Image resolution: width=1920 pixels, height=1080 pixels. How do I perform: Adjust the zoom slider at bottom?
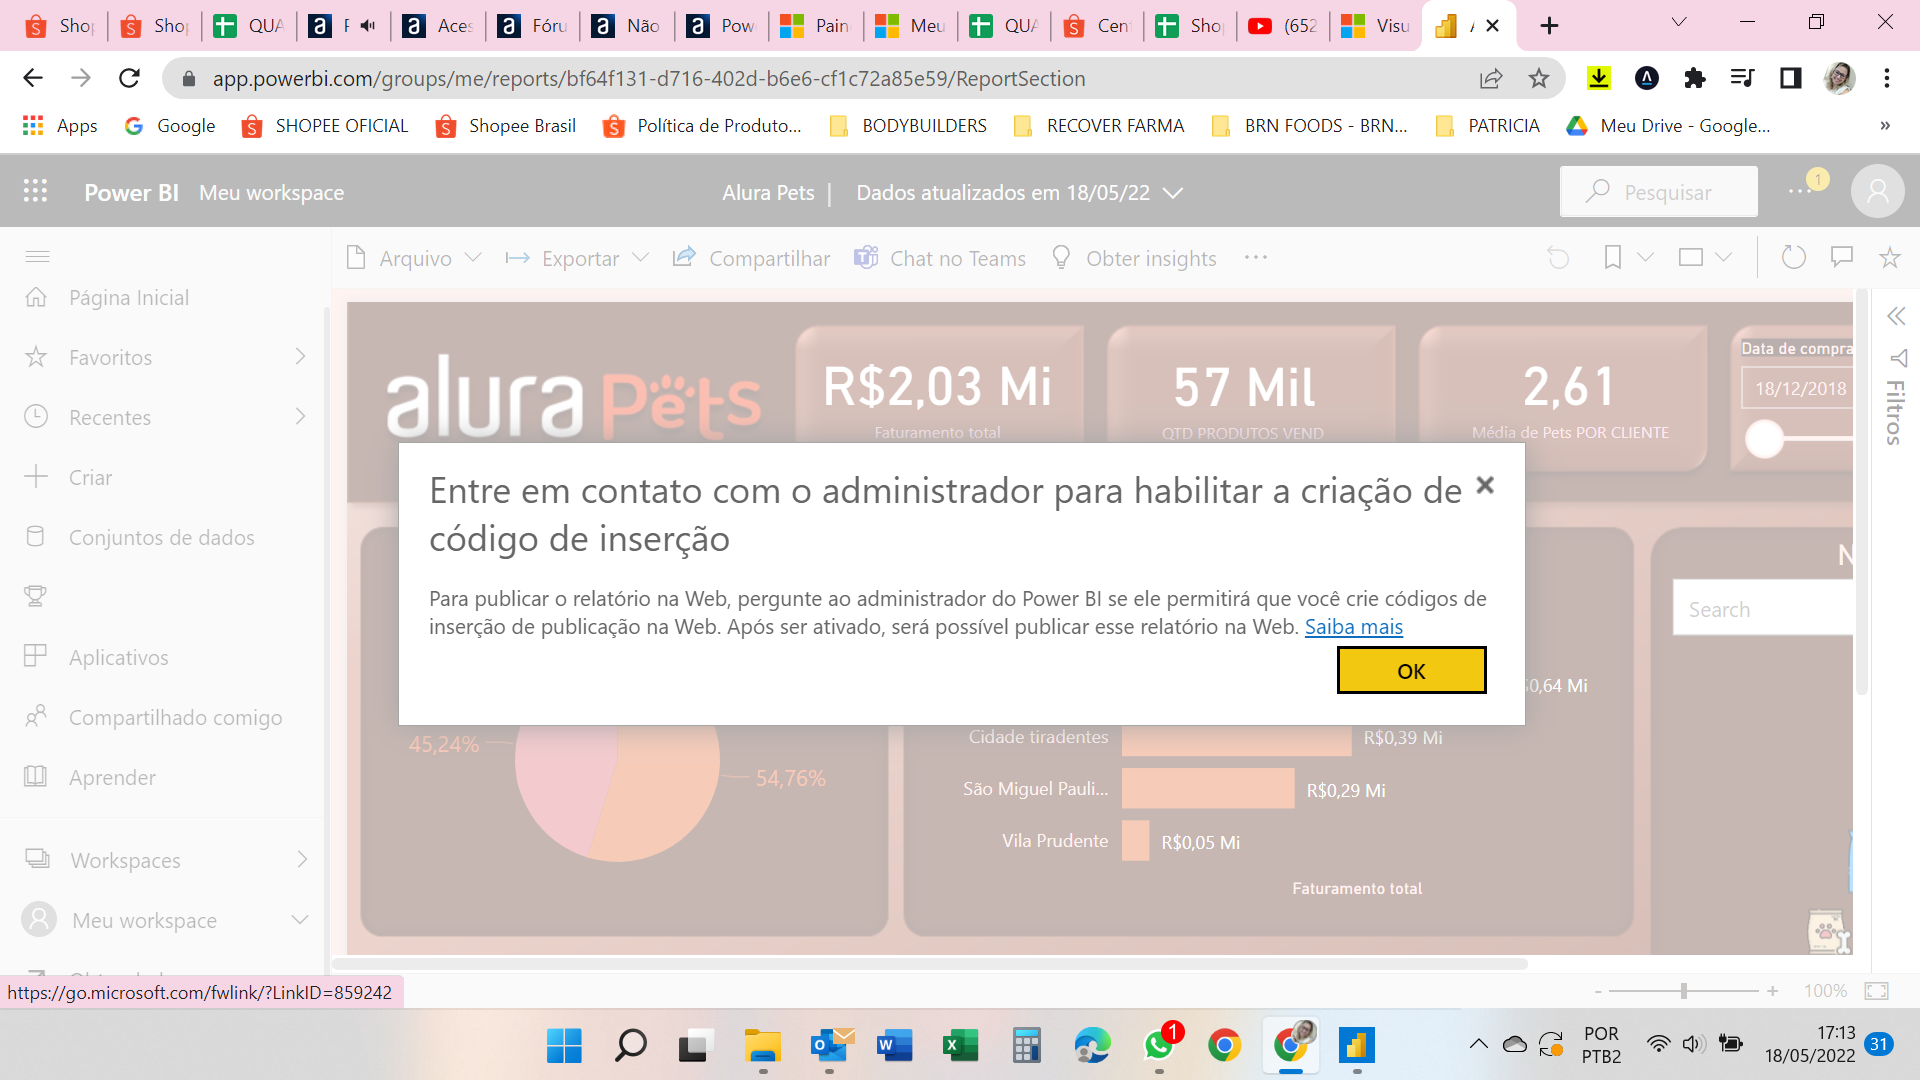[1684, 991]
